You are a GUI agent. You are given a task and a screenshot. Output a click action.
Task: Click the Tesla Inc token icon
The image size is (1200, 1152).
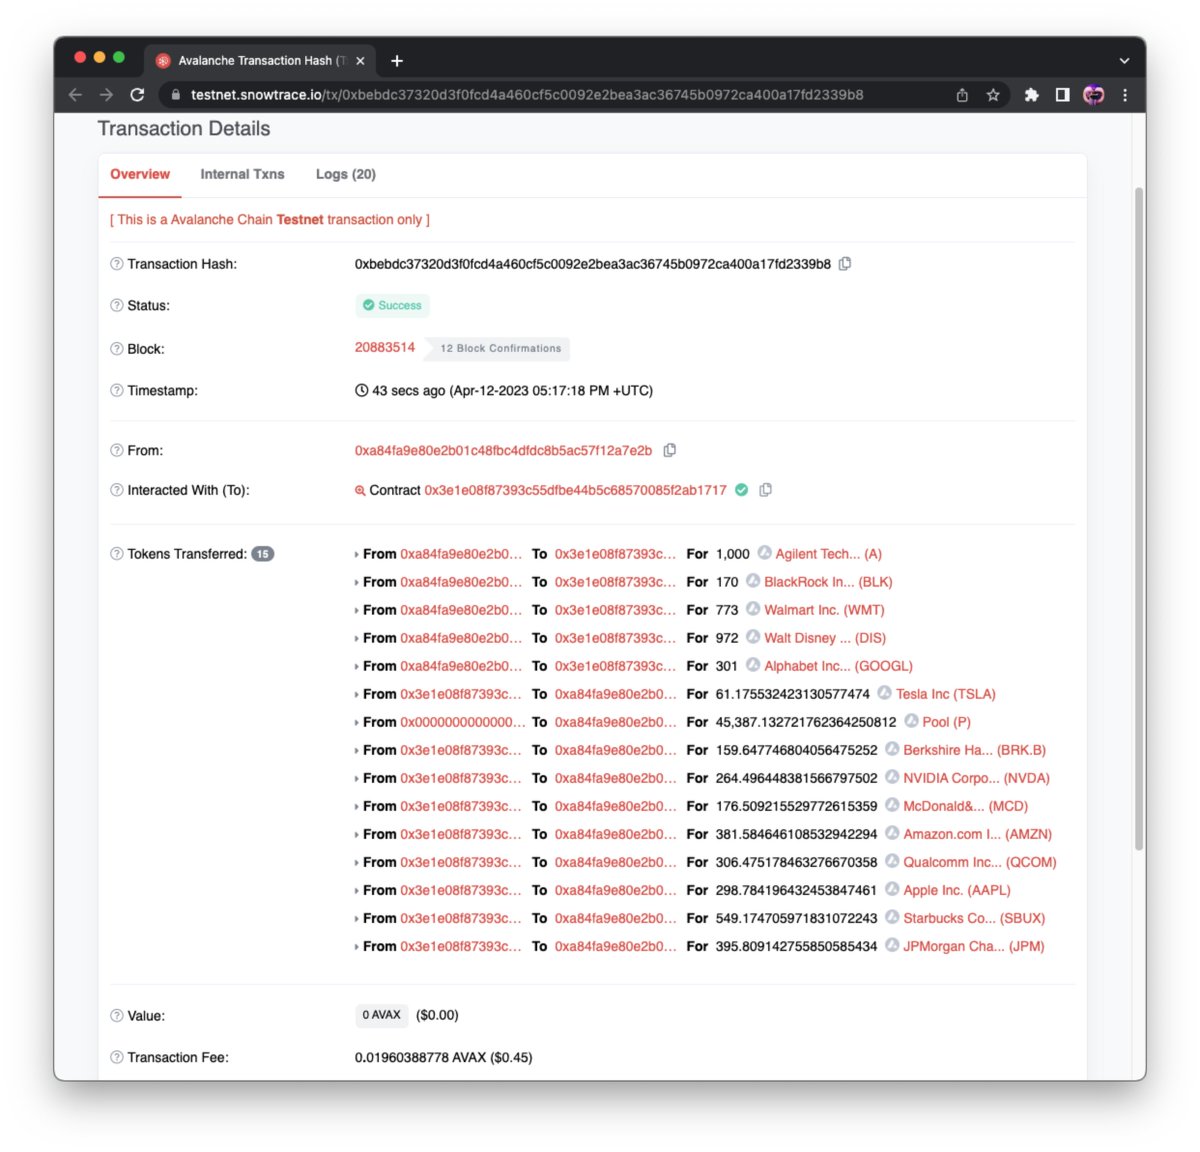click(x=885, y=693)
